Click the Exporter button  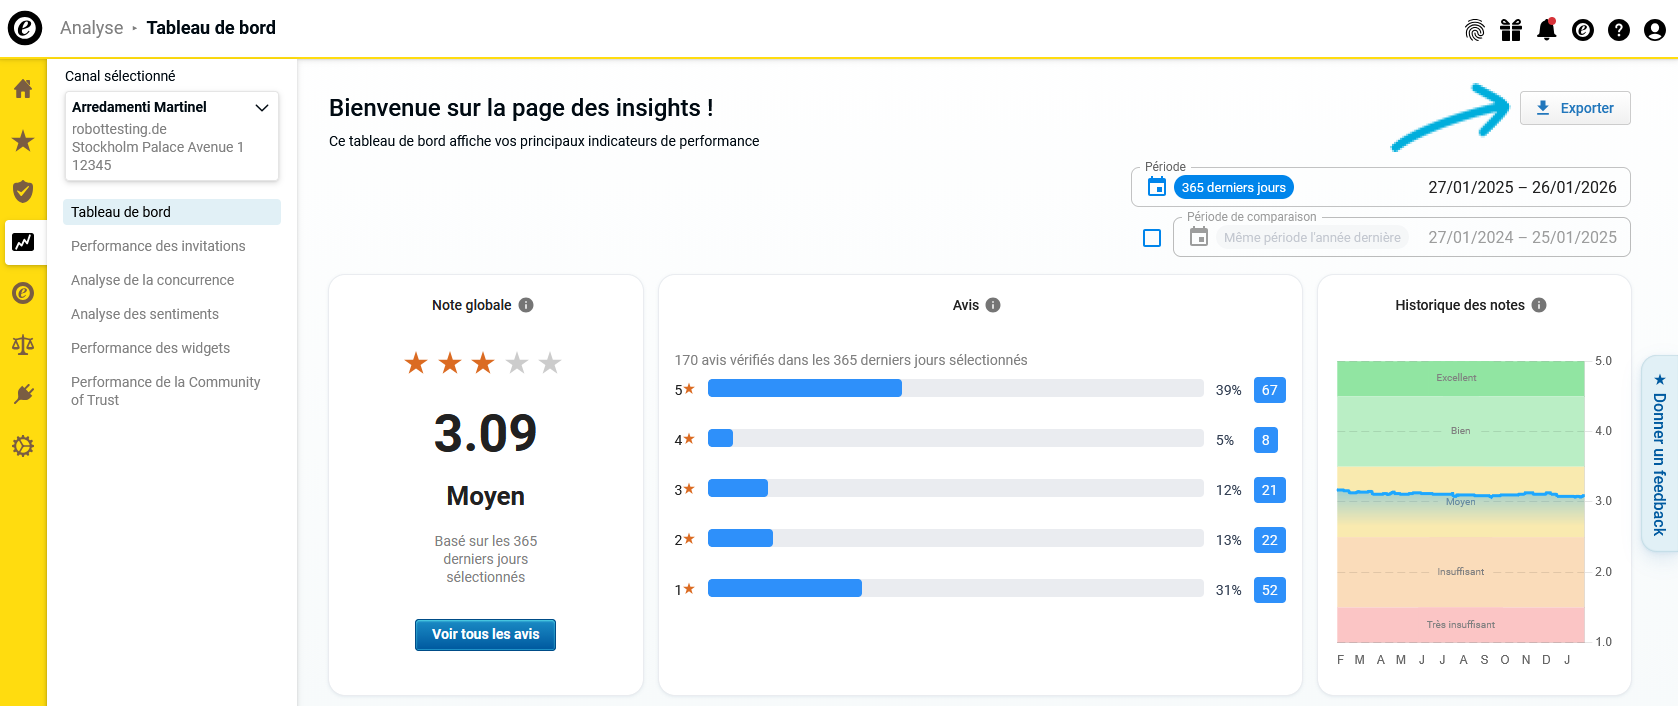[x=1575, y=108]
